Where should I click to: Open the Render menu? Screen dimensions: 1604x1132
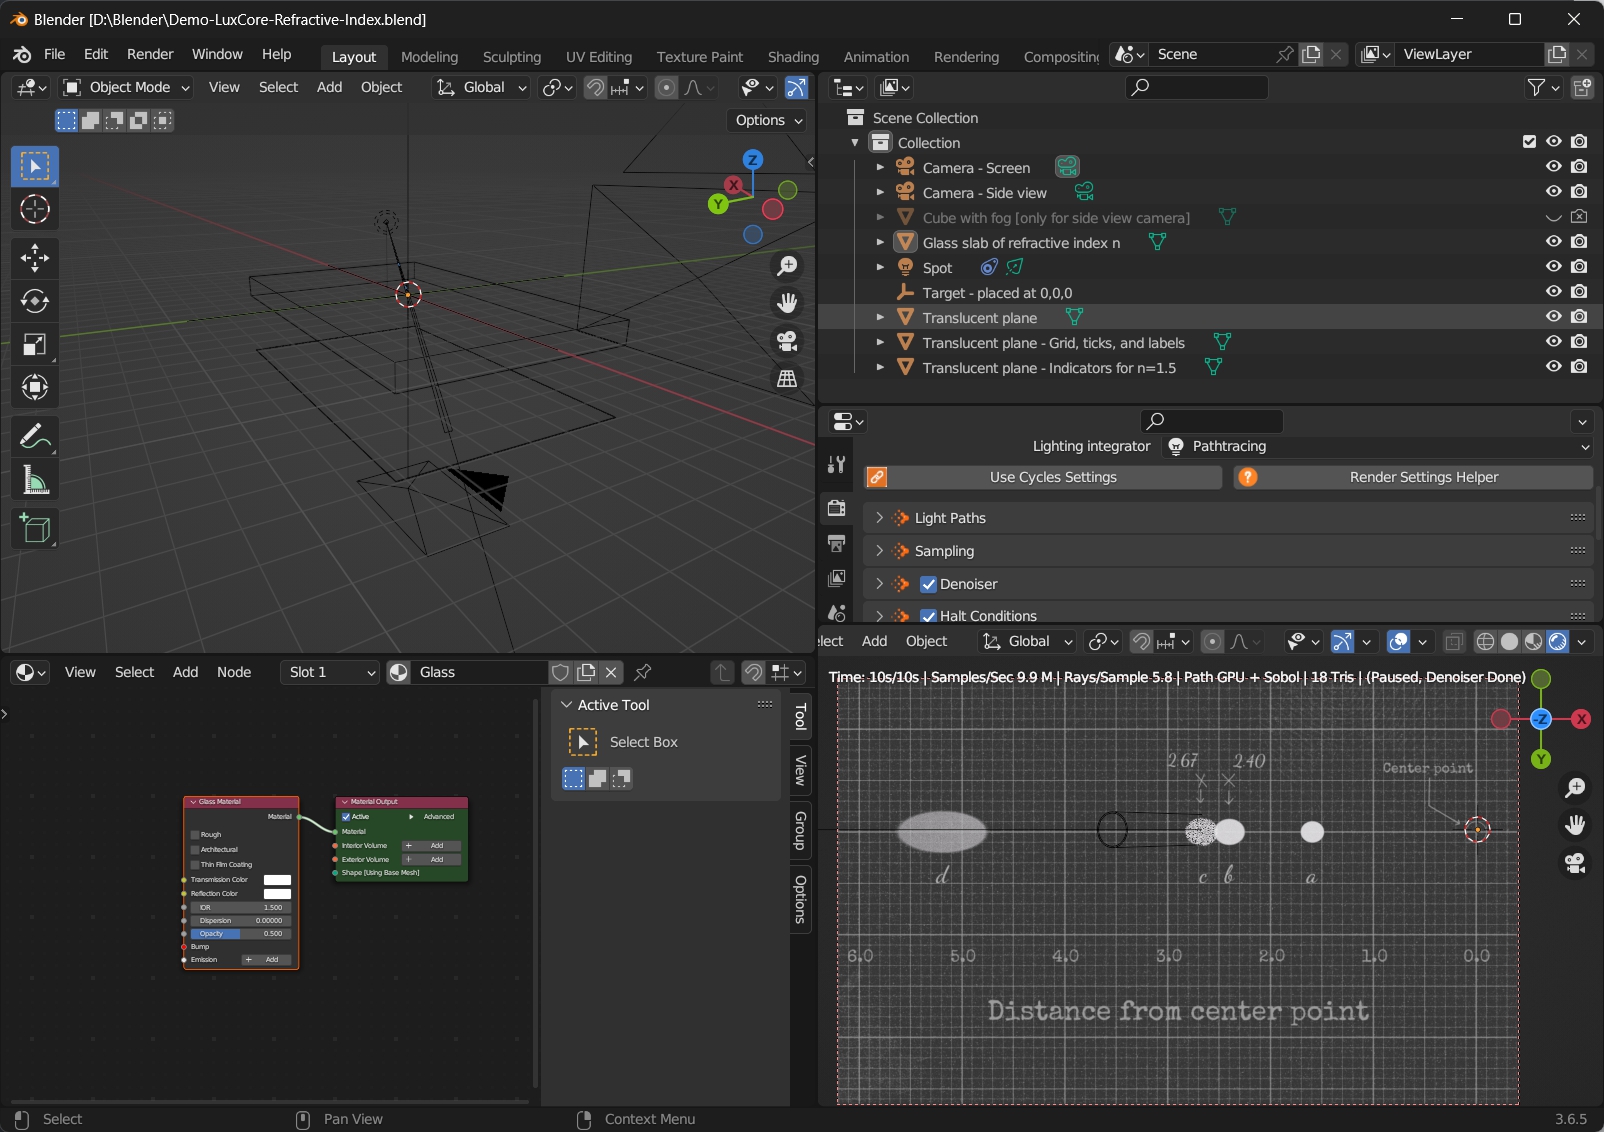click(150, 54)
